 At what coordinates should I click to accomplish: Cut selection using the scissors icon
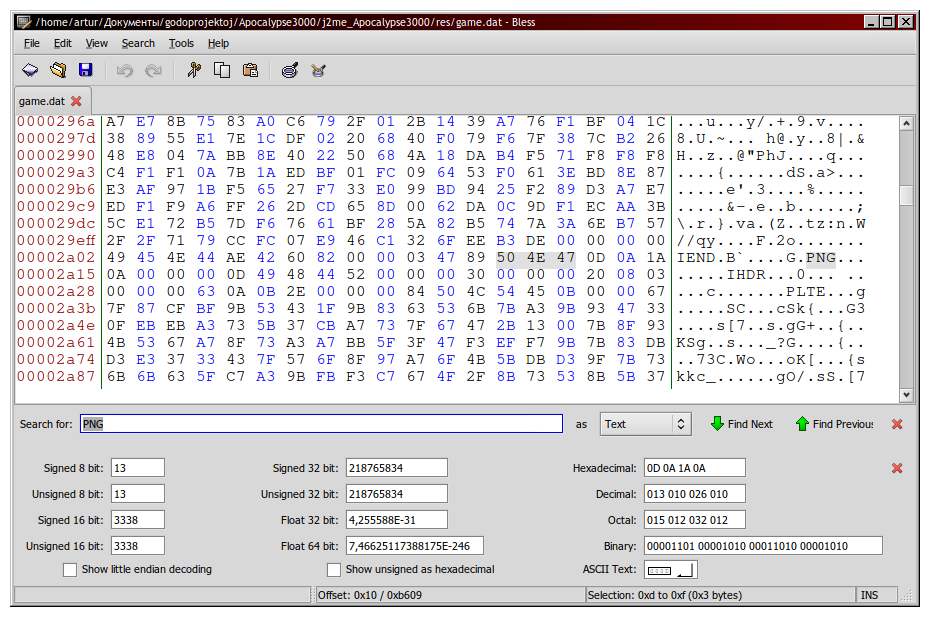(x=193, y=71)
